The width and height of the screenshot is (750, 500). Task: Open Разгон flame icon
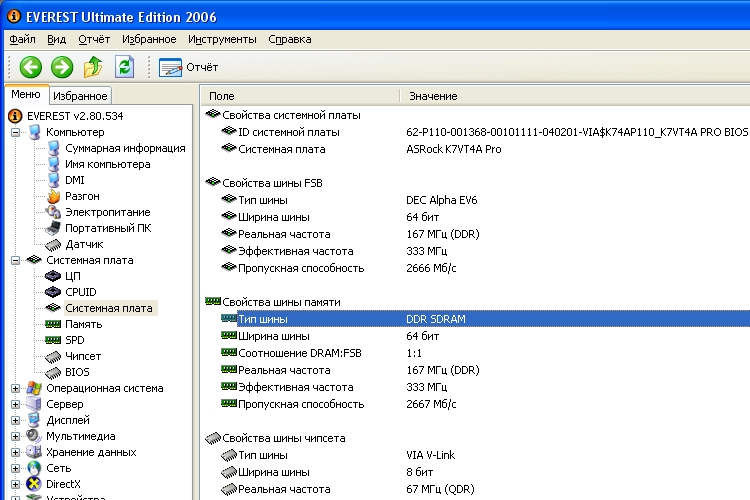pyautogui.click(x=53, y=196)
